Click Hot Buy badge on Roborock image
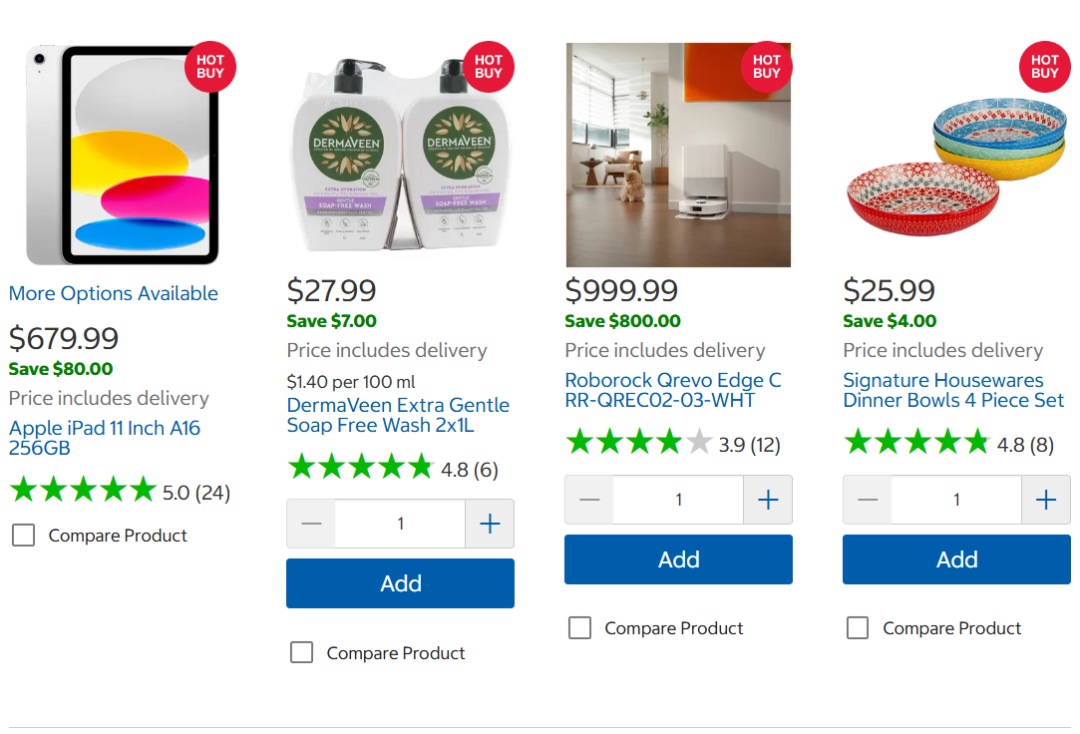Viewport: 1080px width, 734px height. [766, 67]
